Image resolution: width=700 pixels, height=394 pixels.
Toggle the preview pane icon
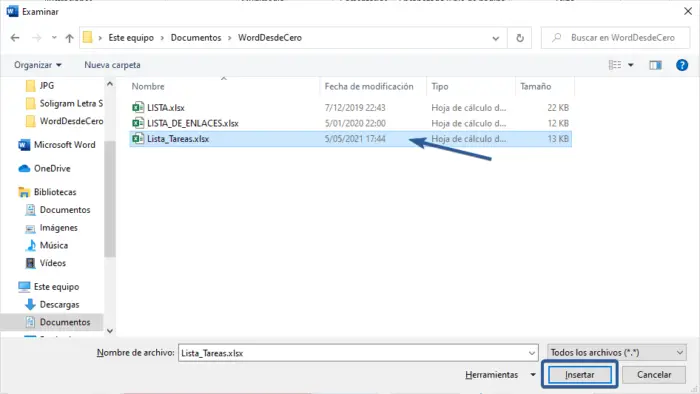click(655, 65)
